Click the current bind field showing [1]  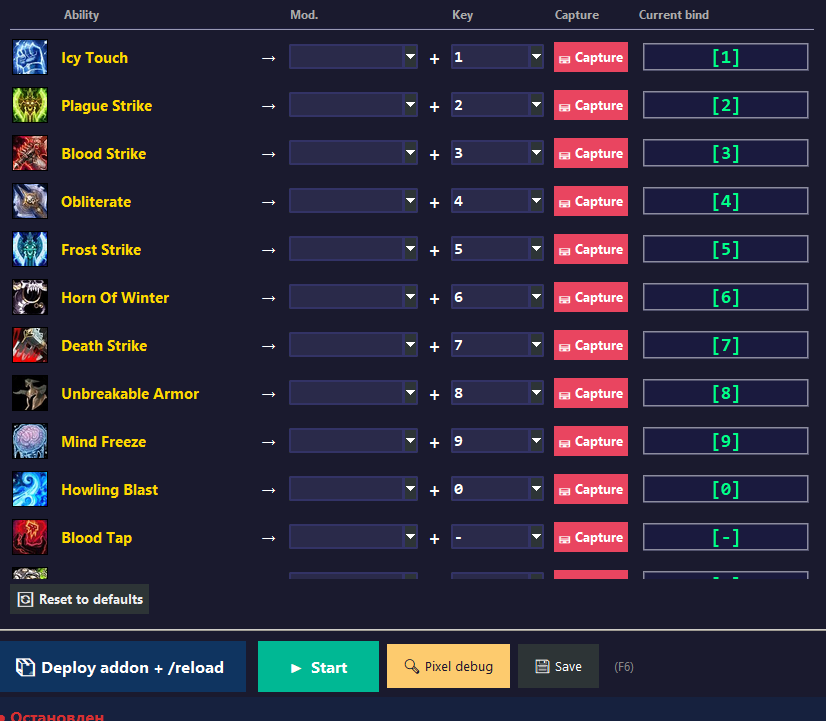click(725, 57)
